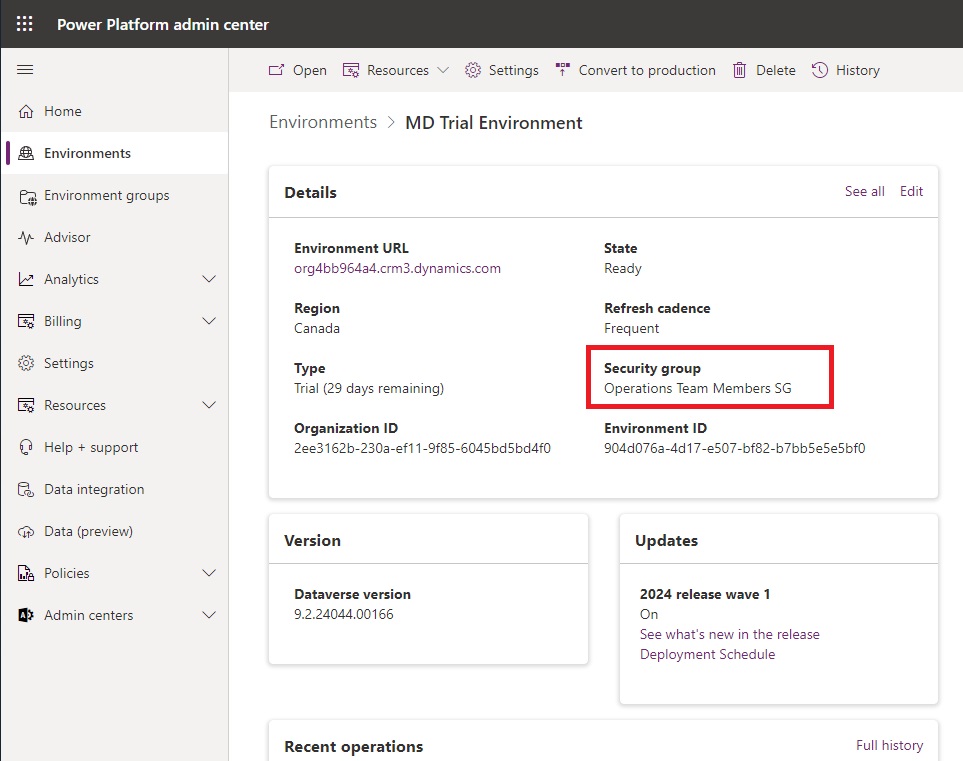Click Convert to production button
The width and height of the screenshot is (963, 761).
point(635,70)
